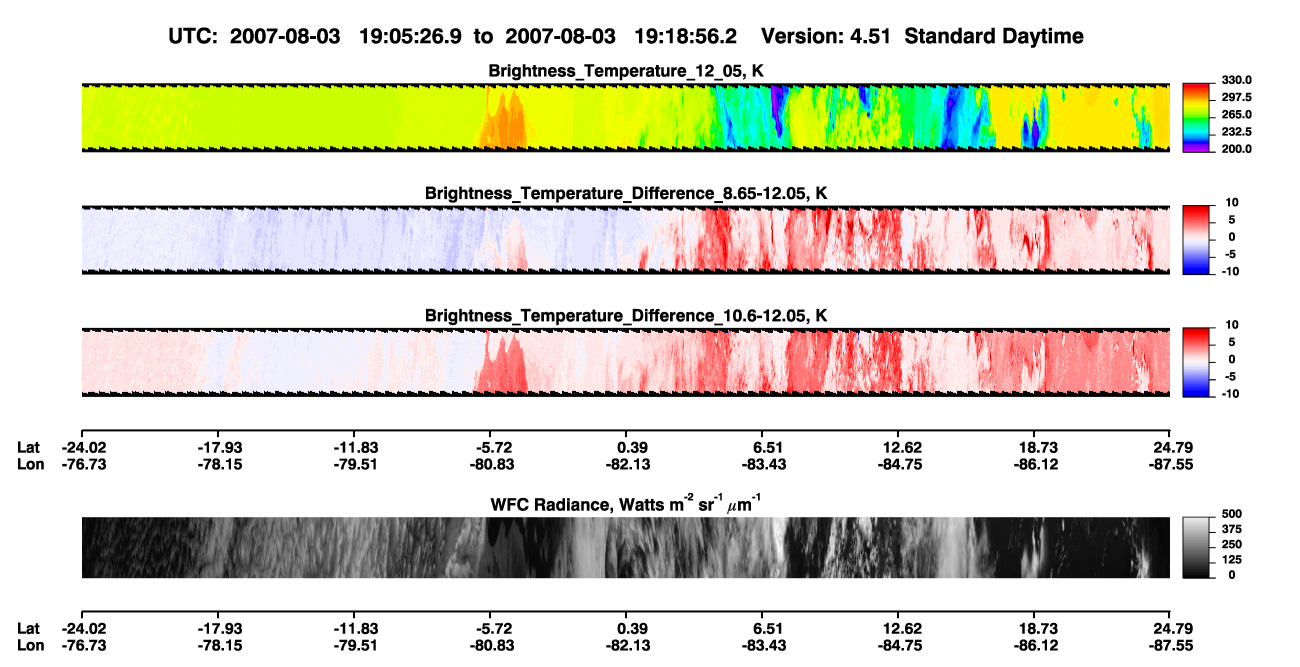Click Lon '-84.75' on the bottom-most axis

(x=902, y=646)
